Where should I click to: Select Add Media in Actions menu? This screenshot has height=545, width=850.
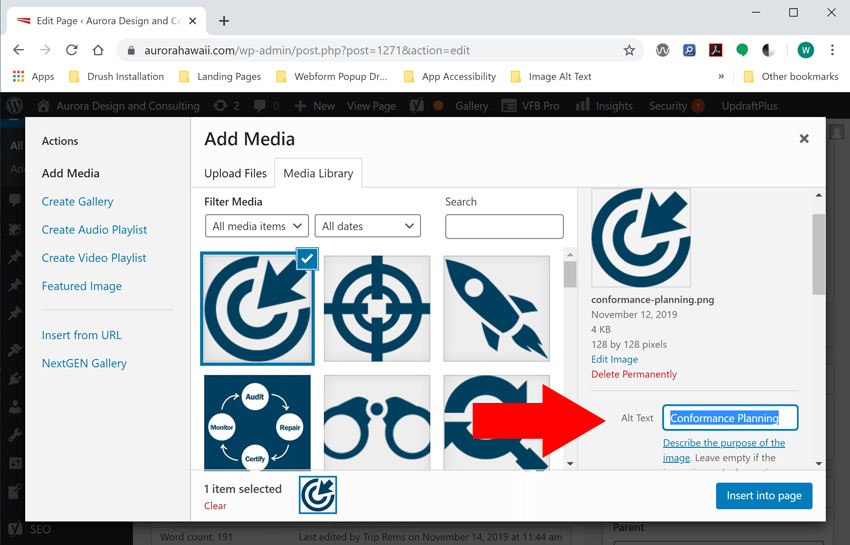[70, 174]
